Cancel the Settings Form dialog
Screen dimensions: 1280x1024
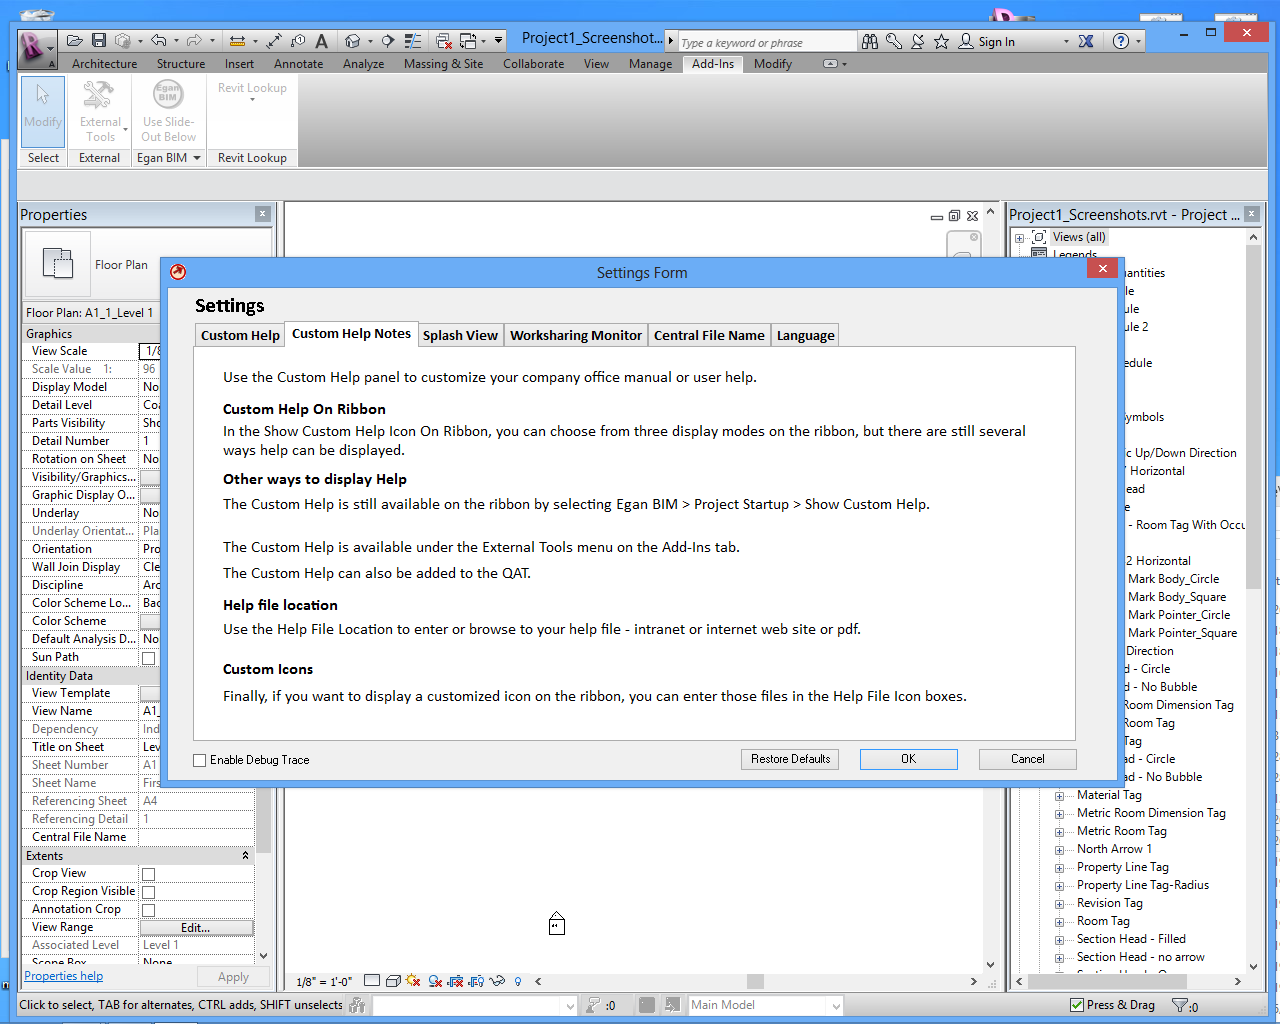[x=1027, y=759]
